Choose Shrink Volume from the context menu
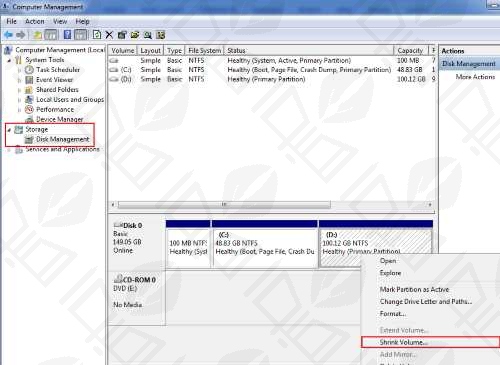Viewport: 500px width, 365px height. [430, 342]
